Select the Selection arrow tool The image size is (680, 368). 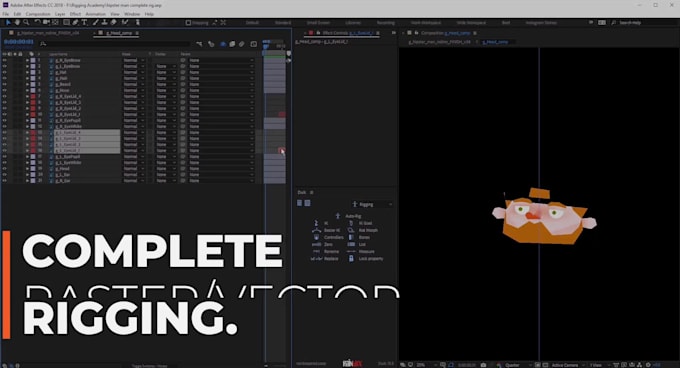8,23
